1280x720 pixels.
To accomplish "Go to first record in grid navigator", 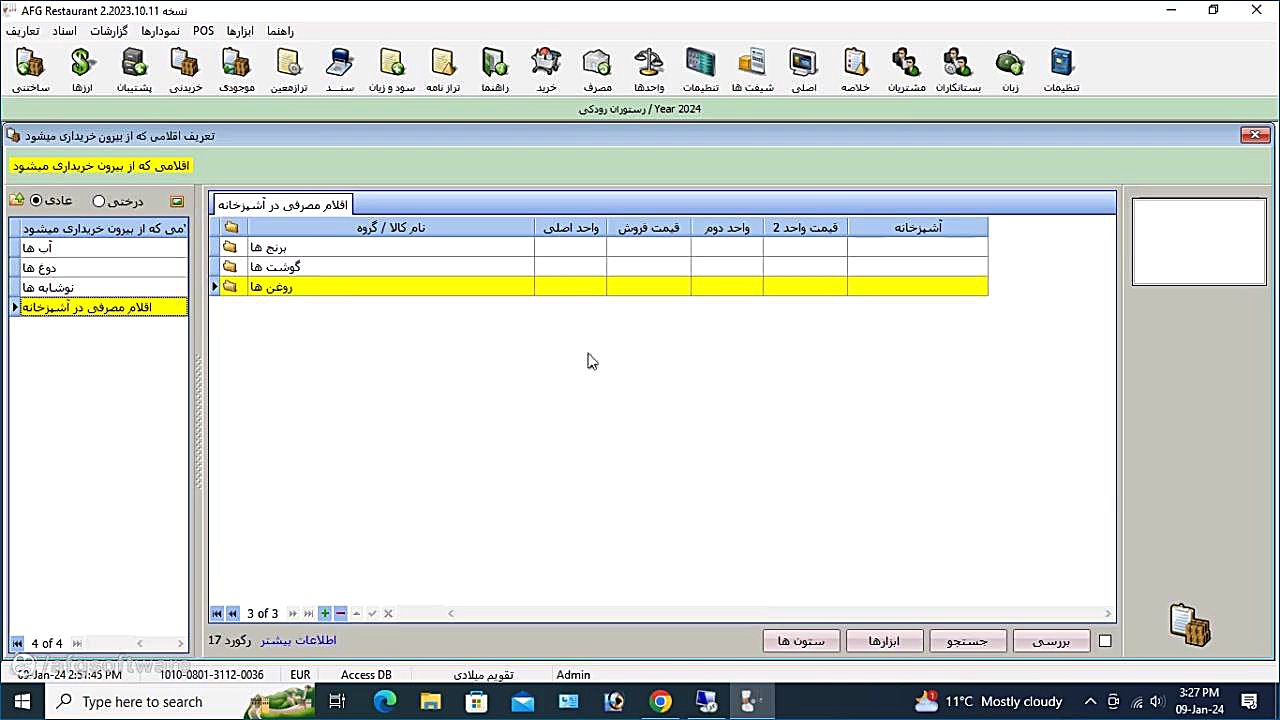I will [217, 613].
